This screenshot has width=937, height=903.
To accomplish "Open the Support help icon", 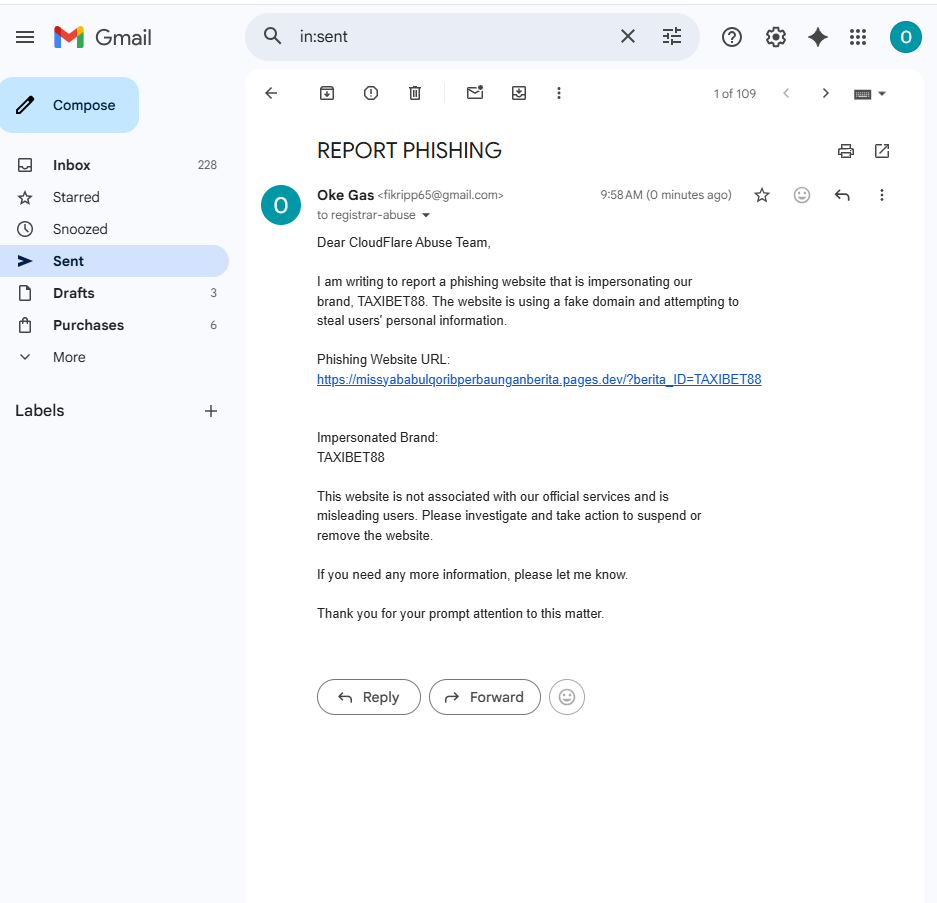I will pyautogui.click(x=731, y=37).
